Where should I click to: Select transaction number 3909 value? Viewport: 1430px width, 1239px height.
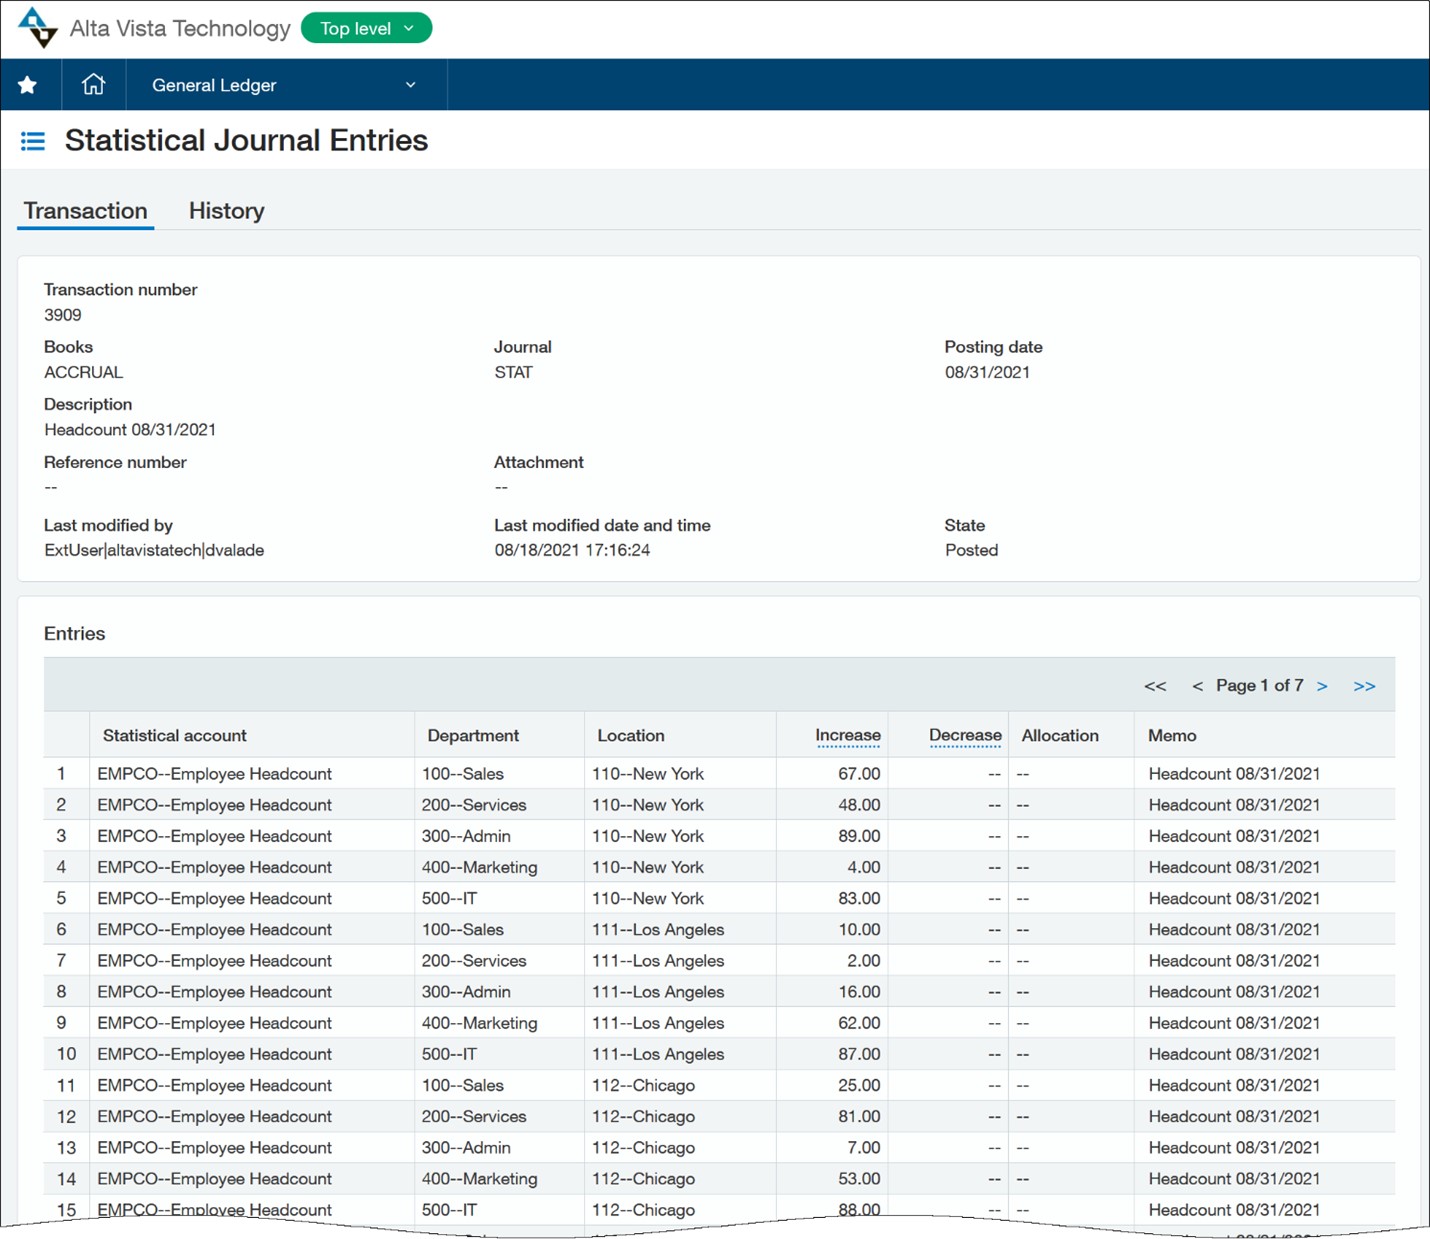click(x=63, y=315)
